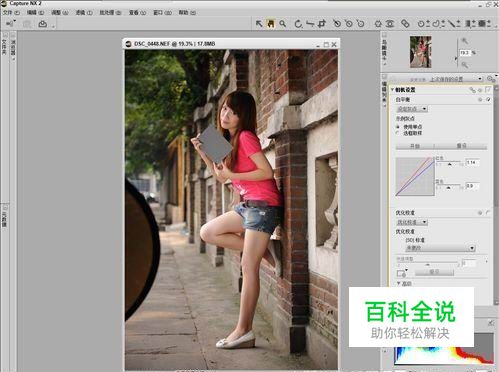Click the zoom percentage field 19.3
This screenshot has height=372, width=499.
click(465, 53)
